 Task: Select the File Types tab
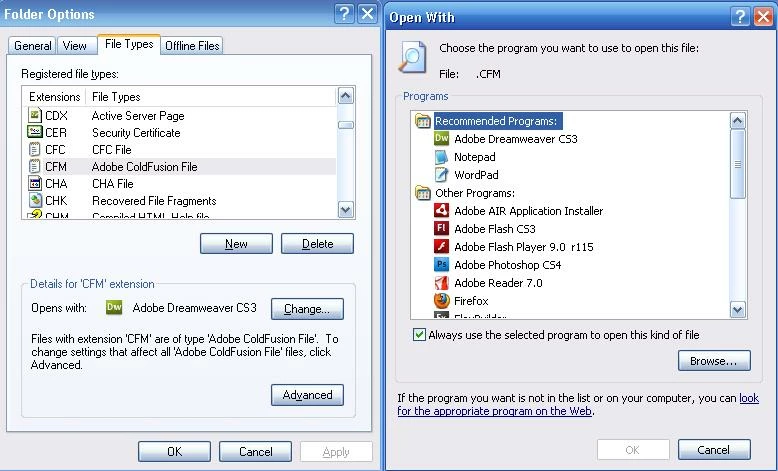click(x=129, y=44)
